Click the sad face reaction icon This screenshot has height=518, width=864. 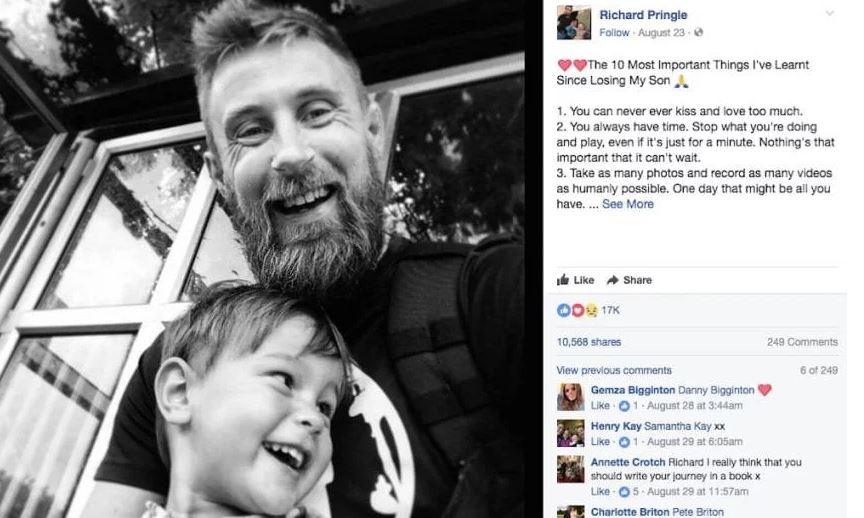[591, 310]
